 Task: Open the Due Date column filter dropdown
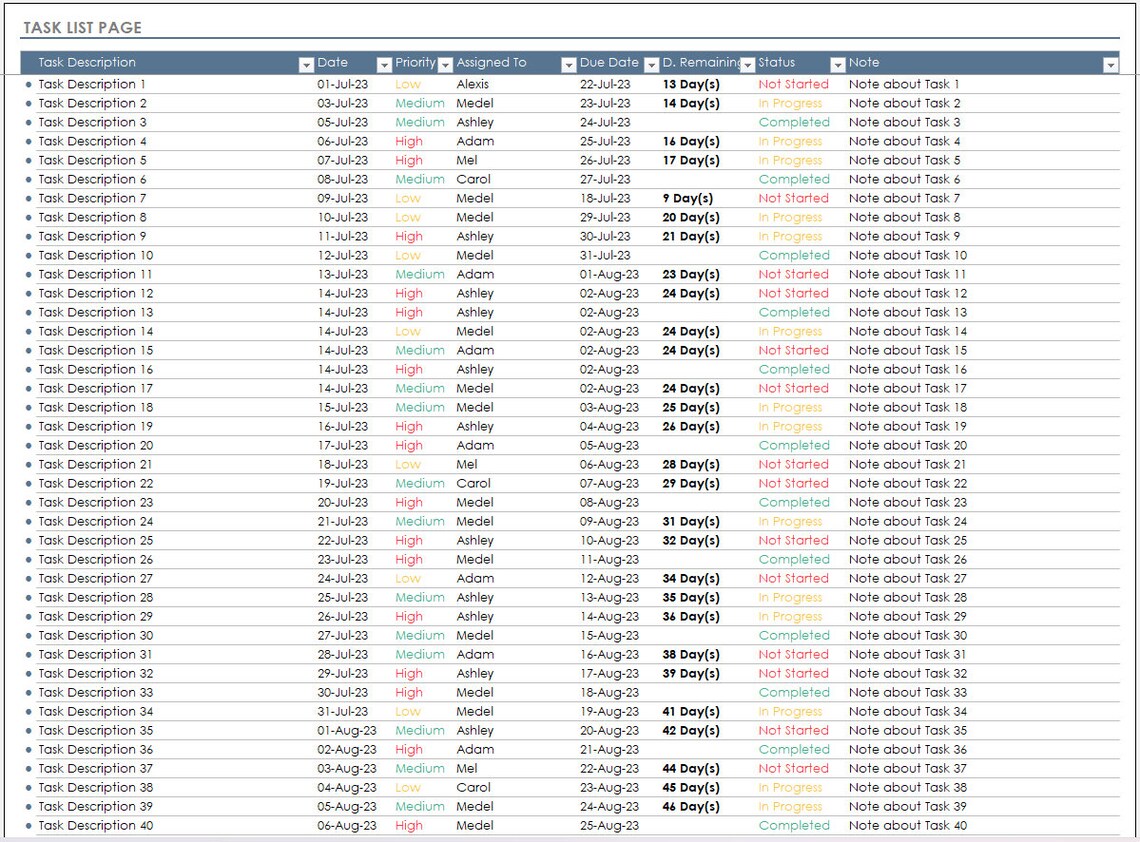click(653, 62)
